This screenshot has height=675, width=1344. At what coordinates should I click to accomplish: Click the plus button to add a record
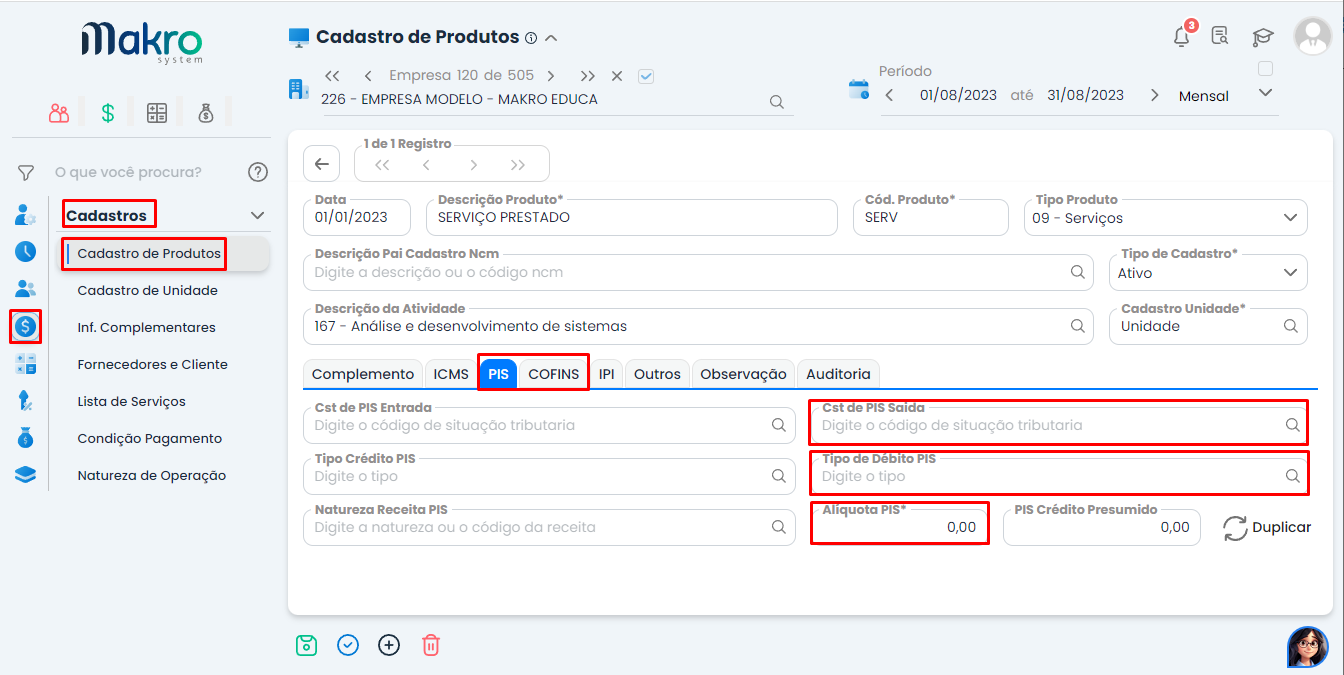coord(389,645)
